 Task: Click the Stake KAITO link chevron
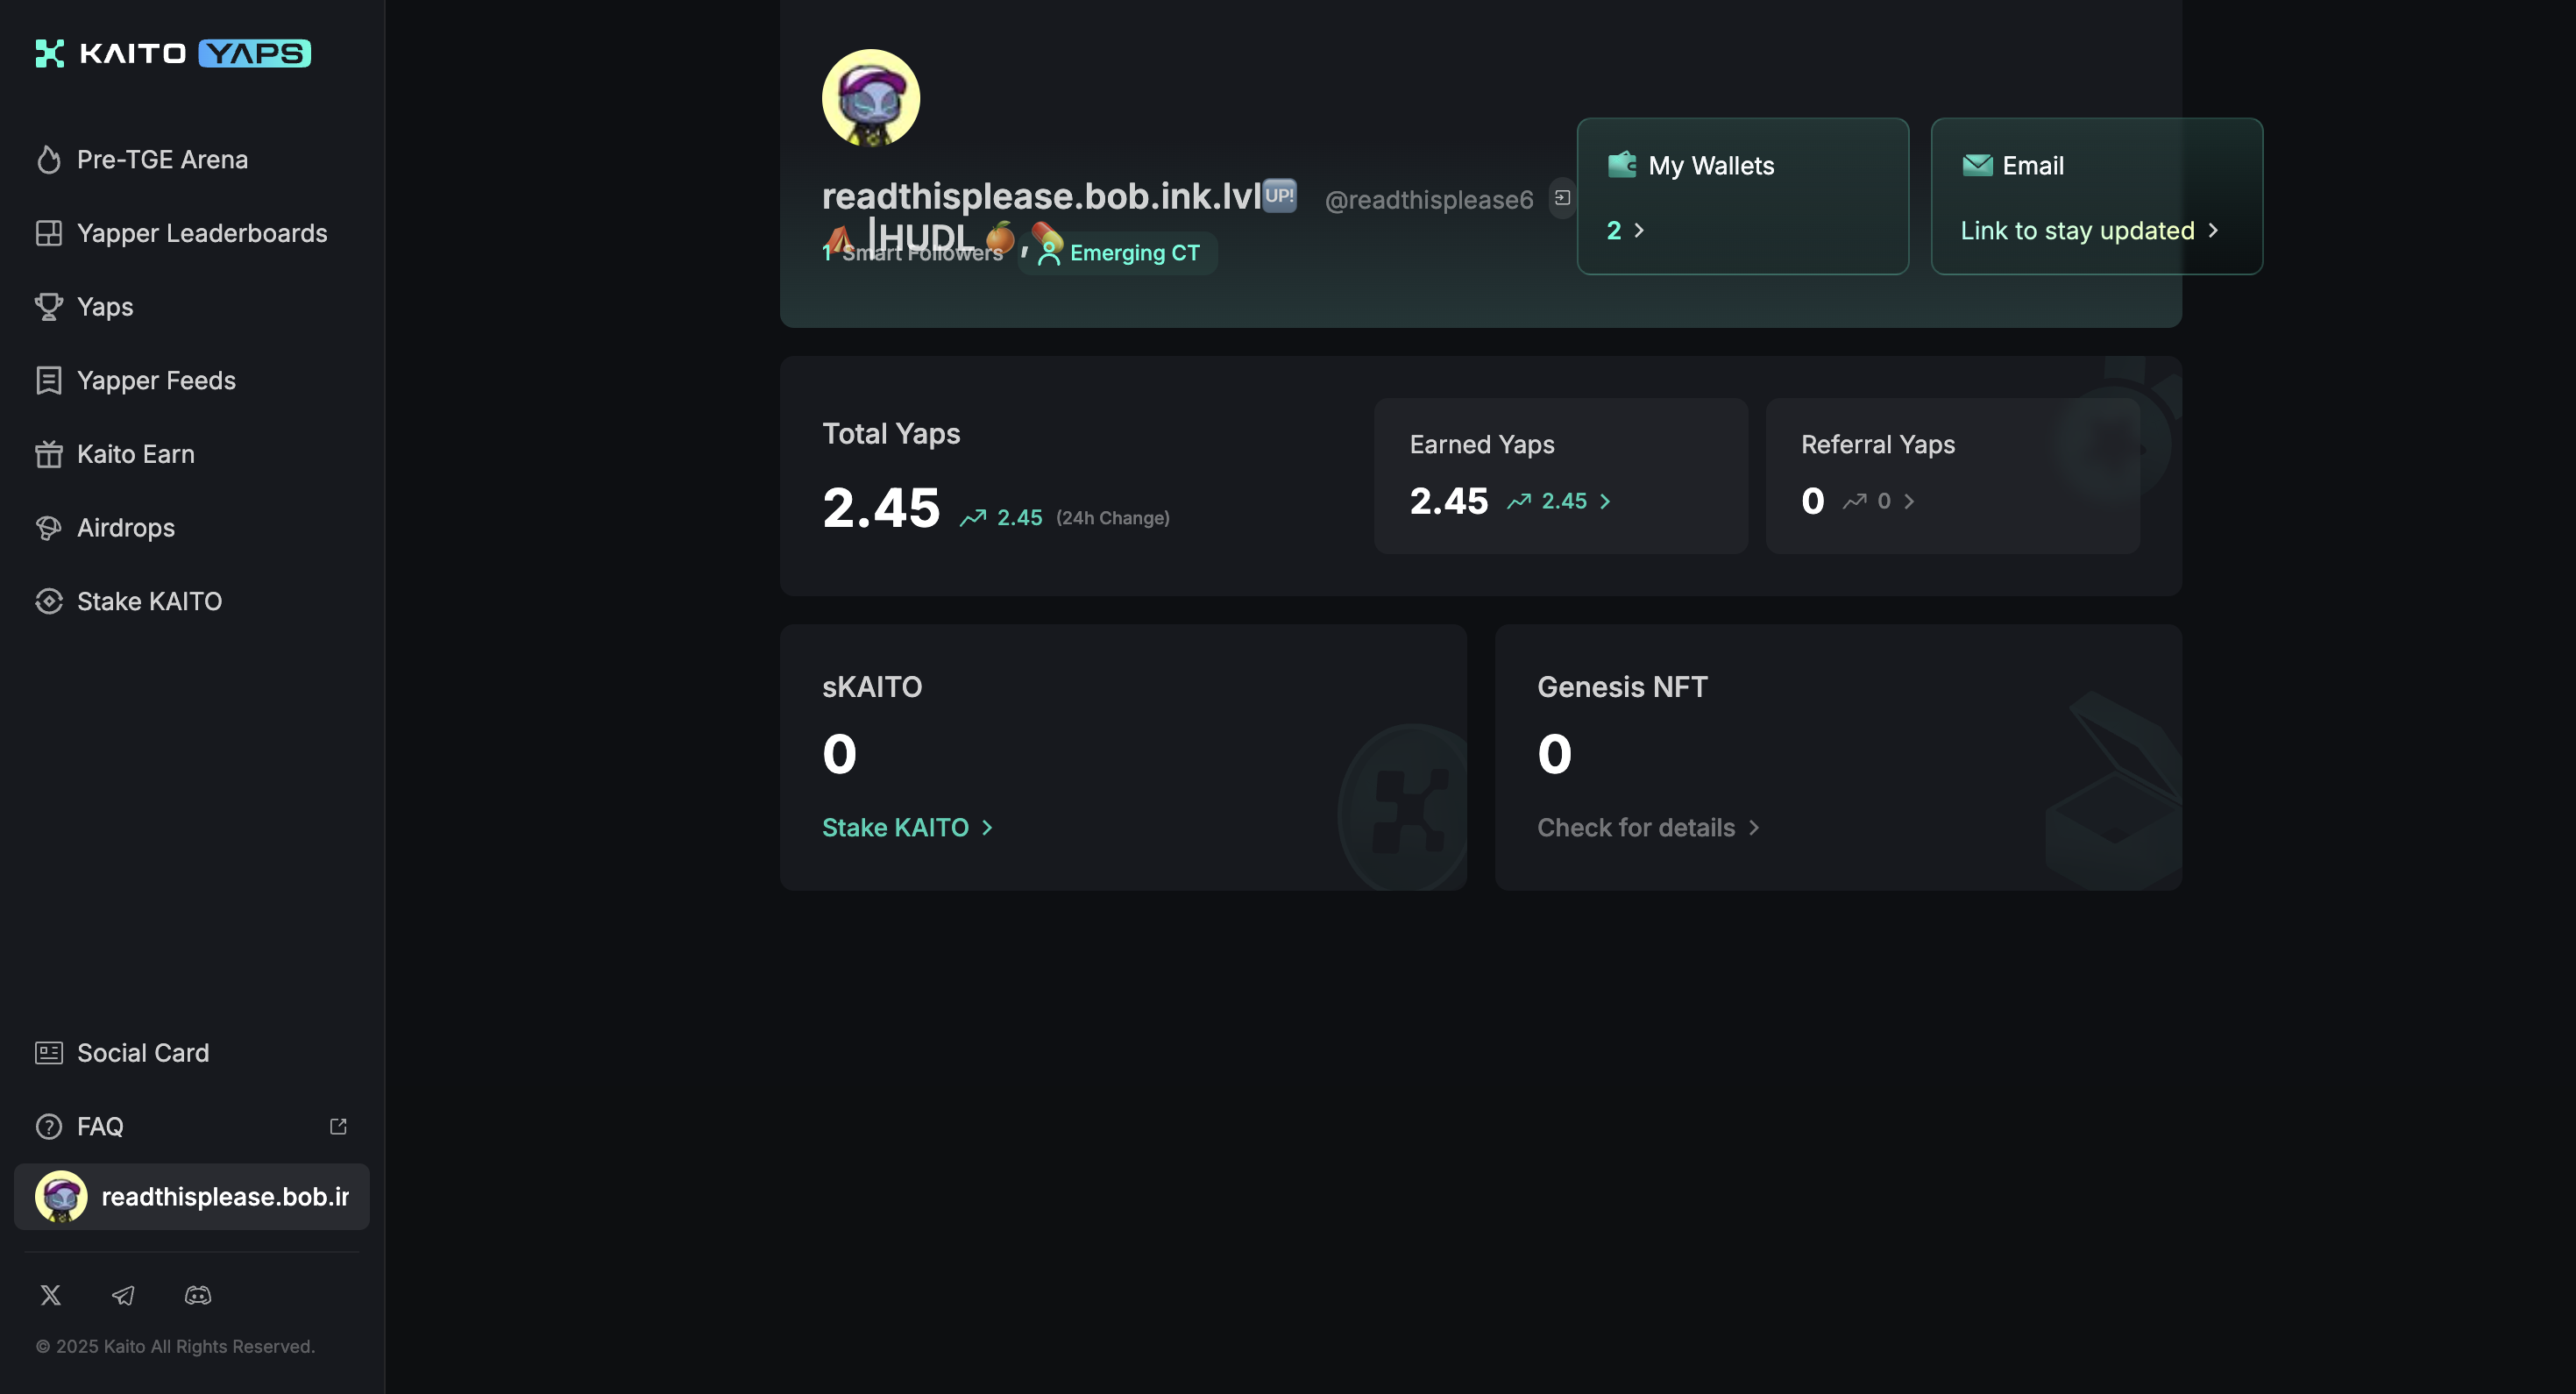click(x=987, y=827)
